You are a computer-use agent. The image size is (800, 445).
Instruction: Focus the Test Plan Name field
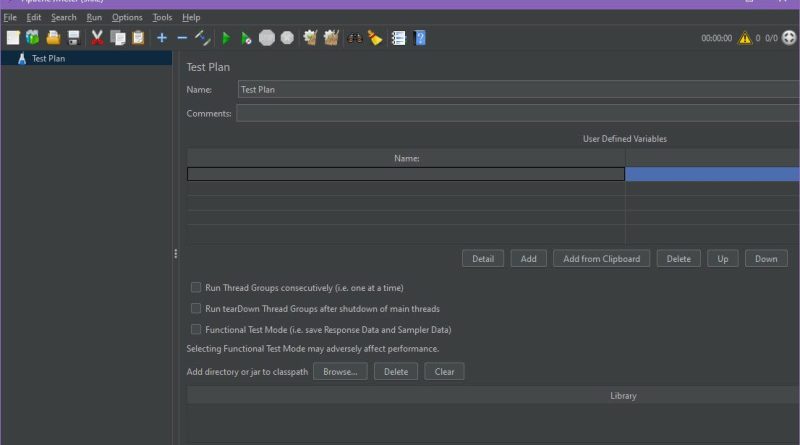[518, 89]
